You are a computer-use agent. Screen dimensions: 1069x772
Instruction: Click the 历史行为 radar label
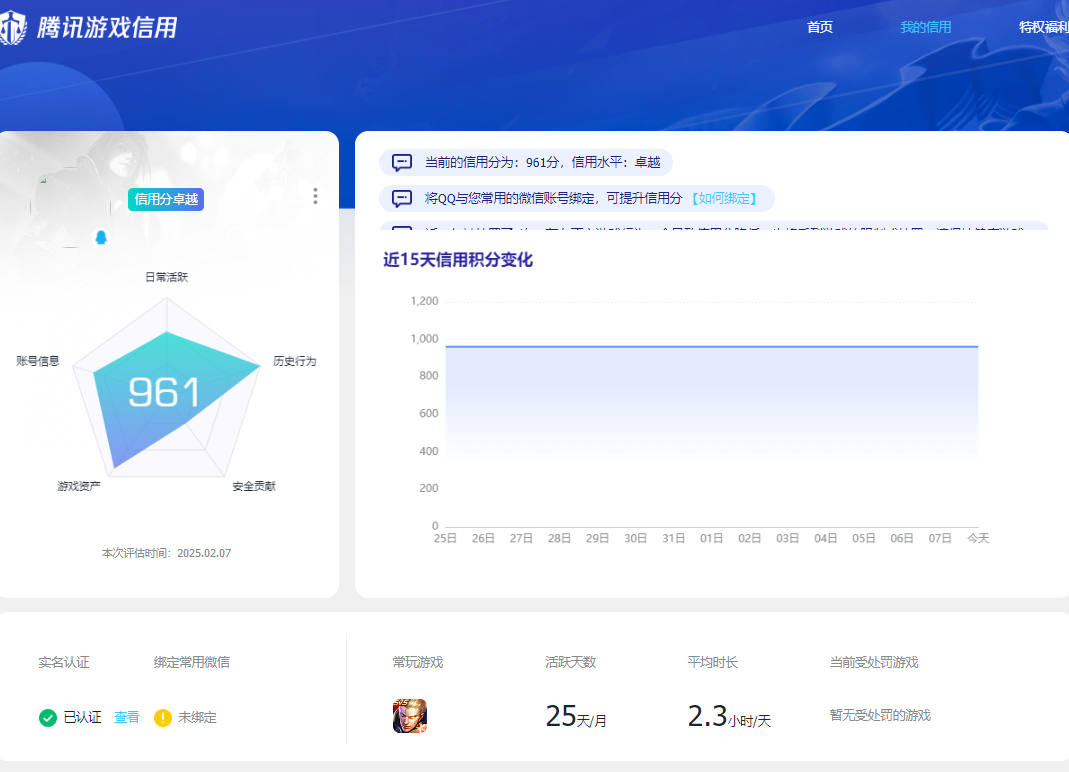click(x=295, y=361)
